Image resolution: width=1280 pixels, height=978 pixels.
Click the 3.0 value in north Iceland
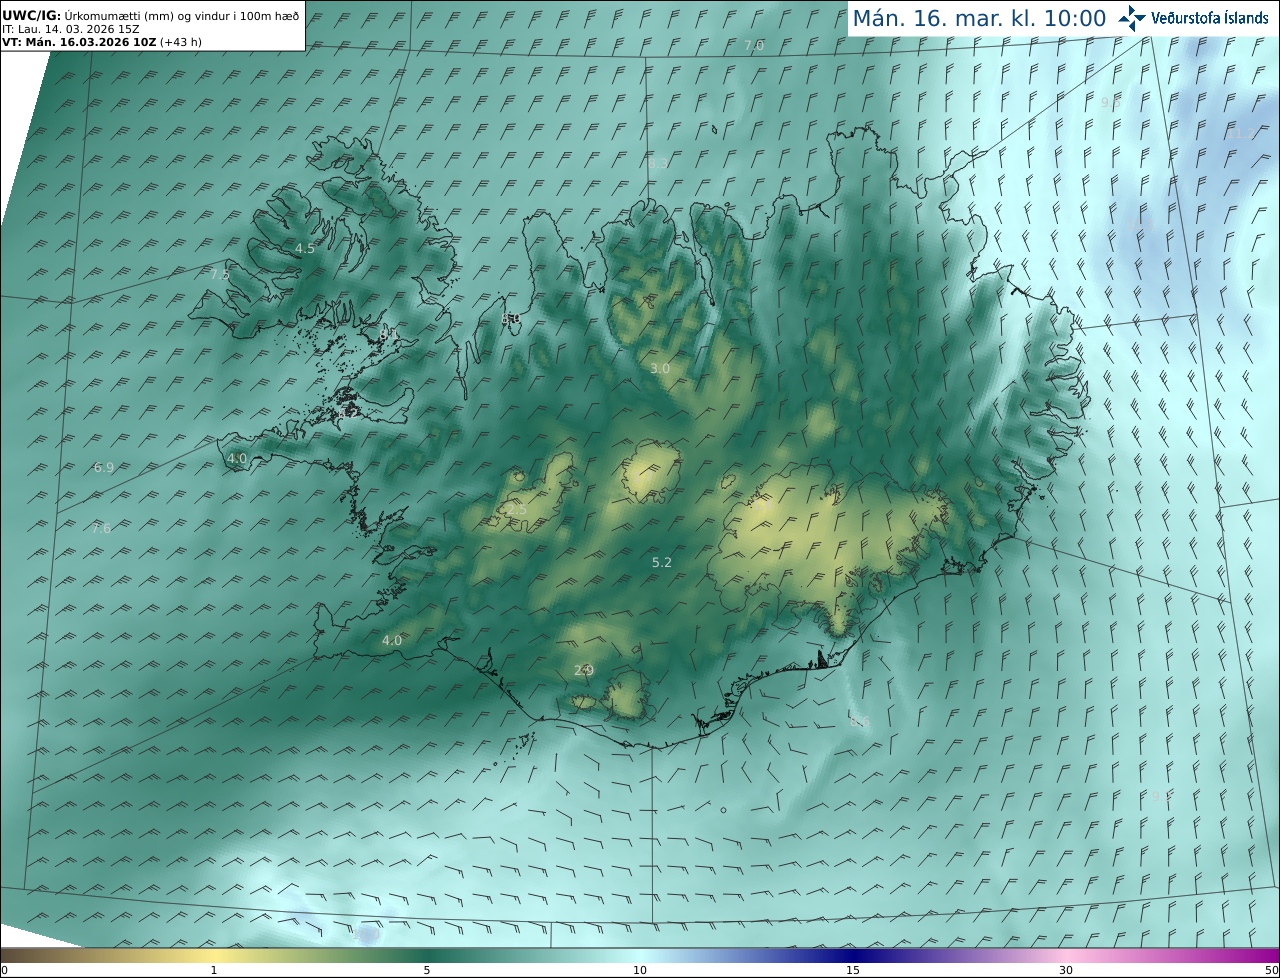(x=660, y=369)
